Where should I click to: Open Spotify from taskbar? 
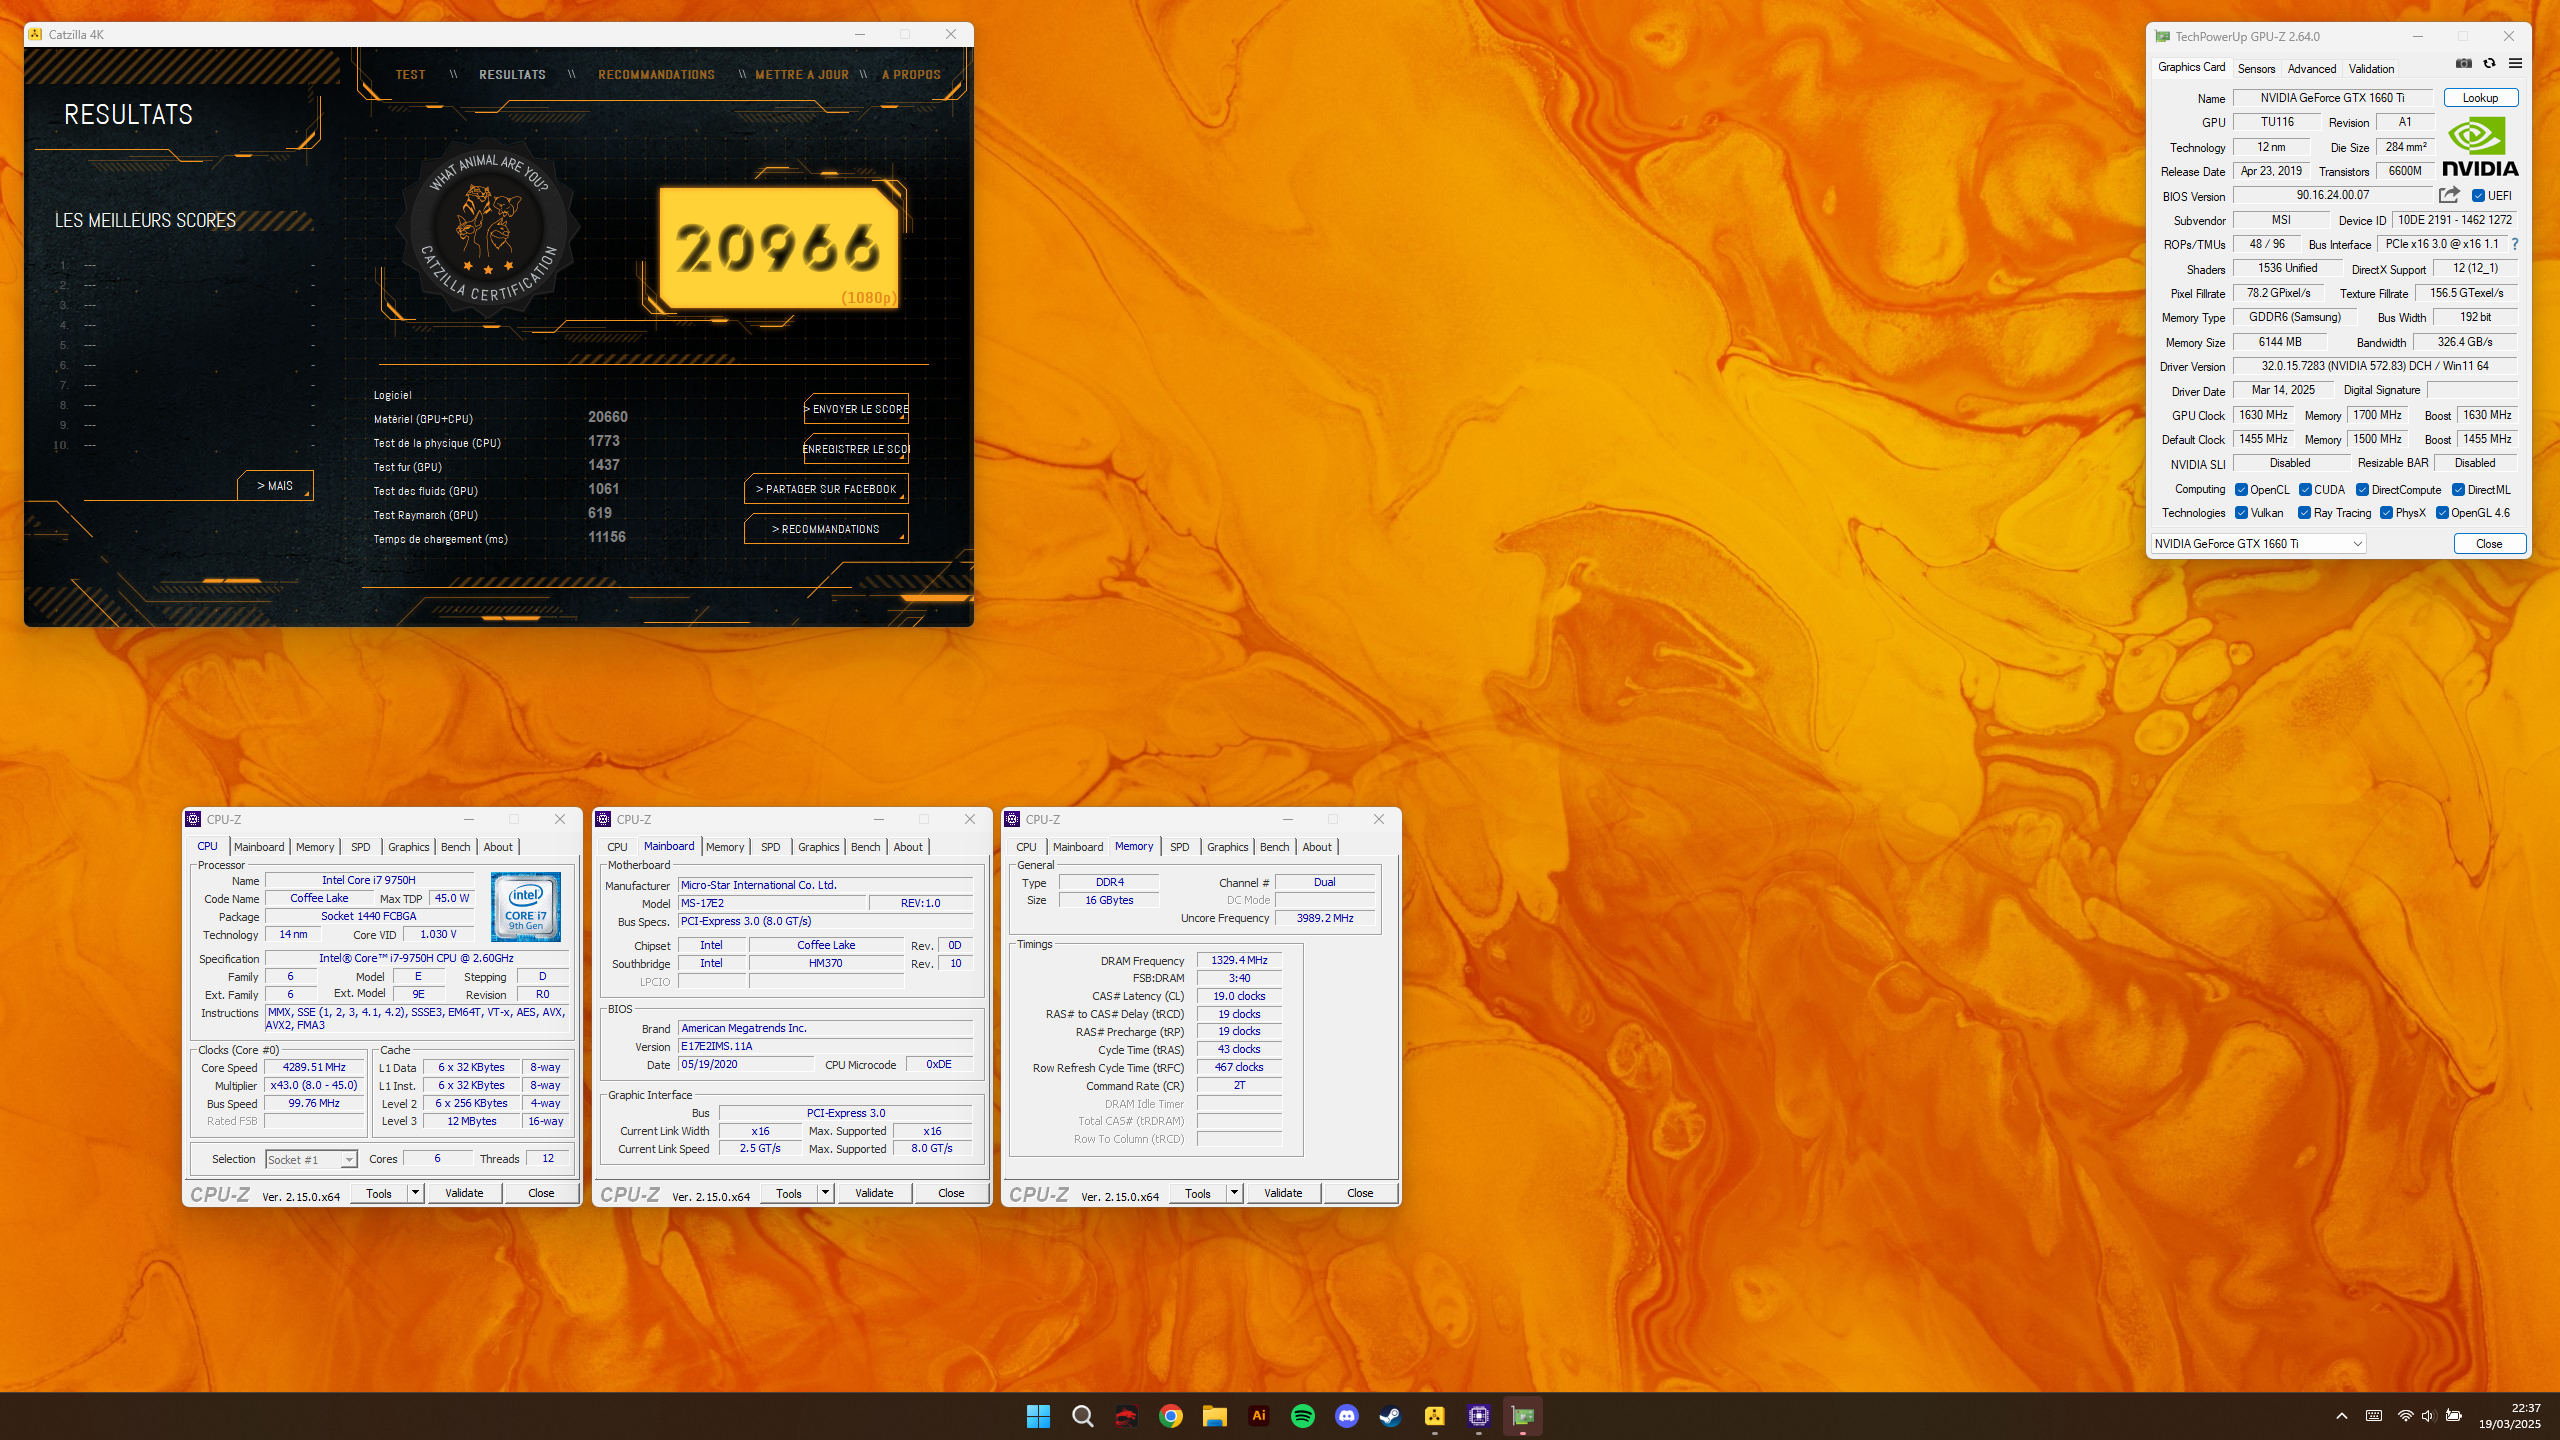pos(1302,1416)
